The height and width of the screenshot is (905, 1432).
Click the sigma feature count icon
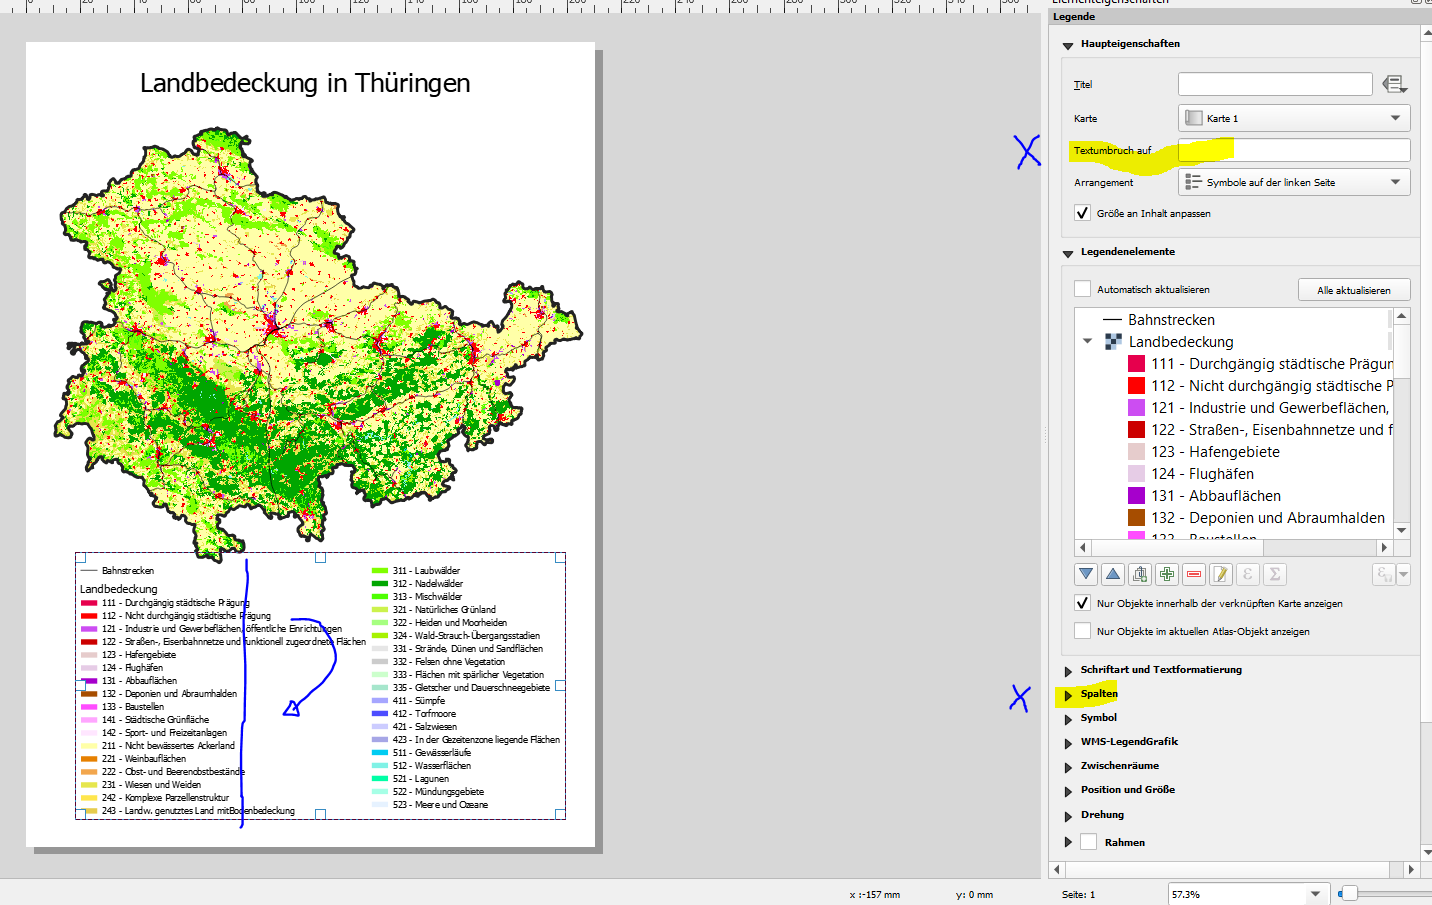(1275, 574)
